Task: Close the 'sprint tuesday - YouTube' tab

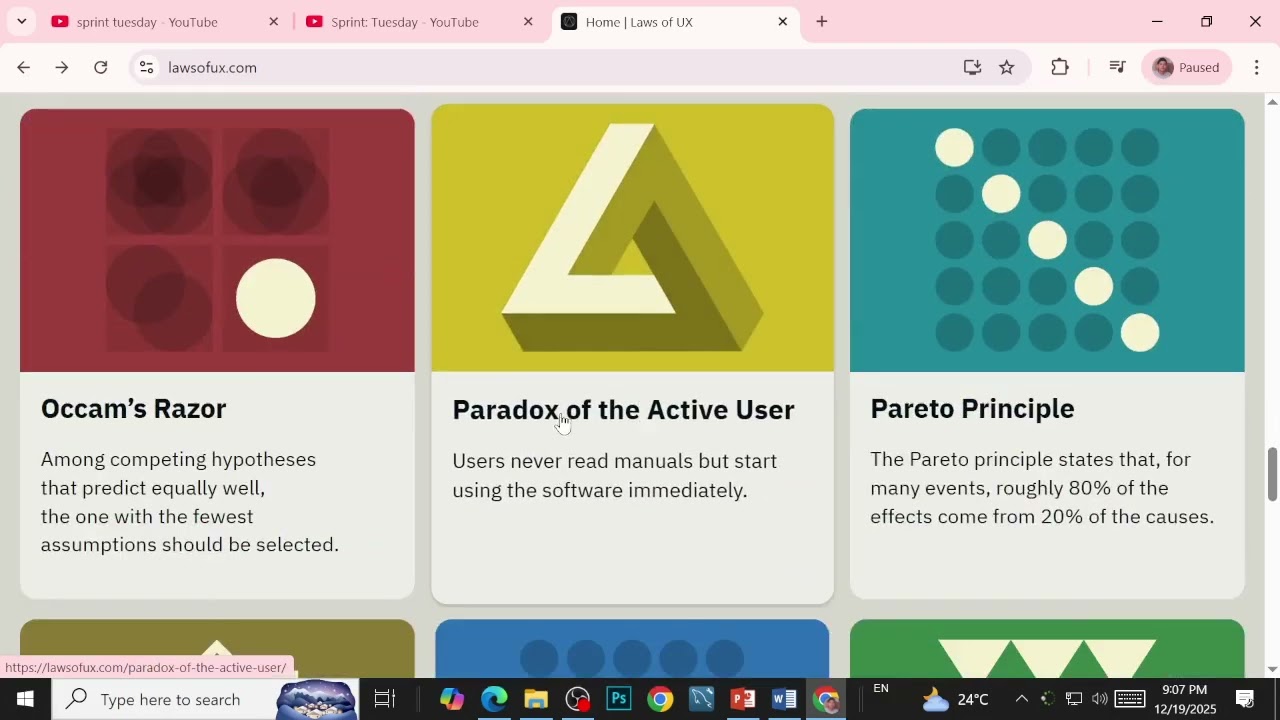Action: (274, 21)
